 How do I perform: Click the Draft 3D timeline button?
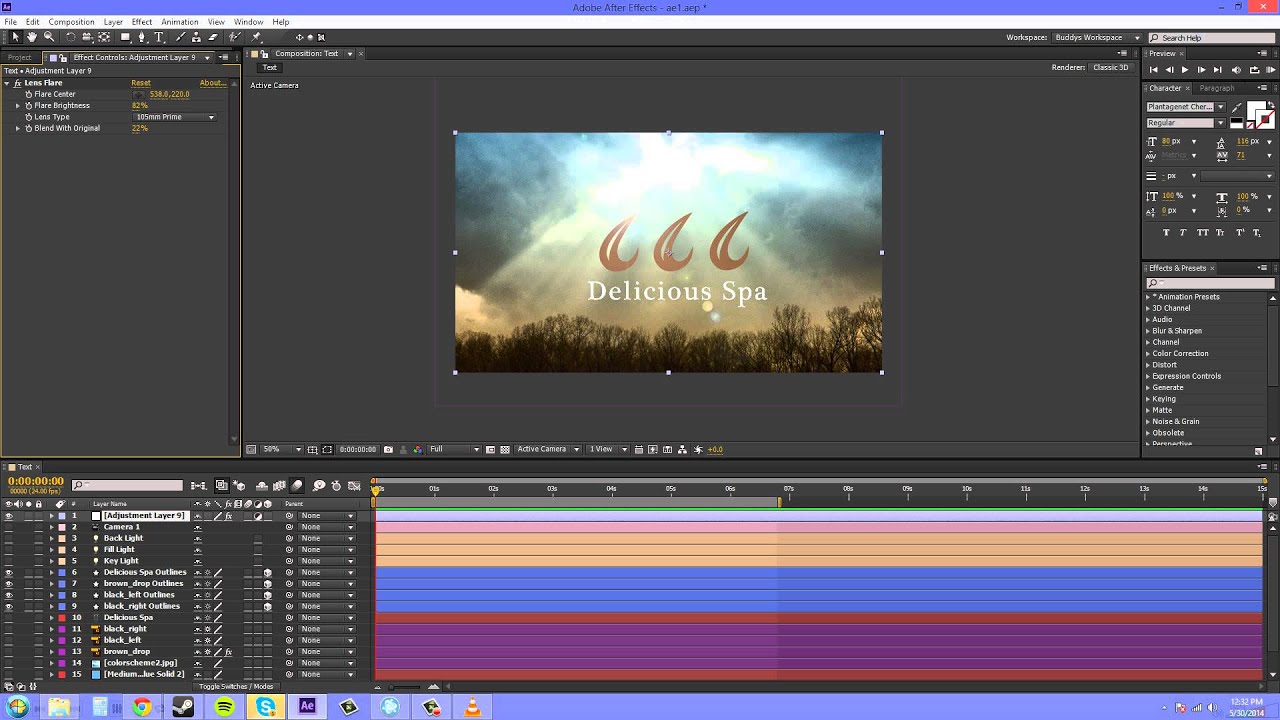click(x=239, y=486)
